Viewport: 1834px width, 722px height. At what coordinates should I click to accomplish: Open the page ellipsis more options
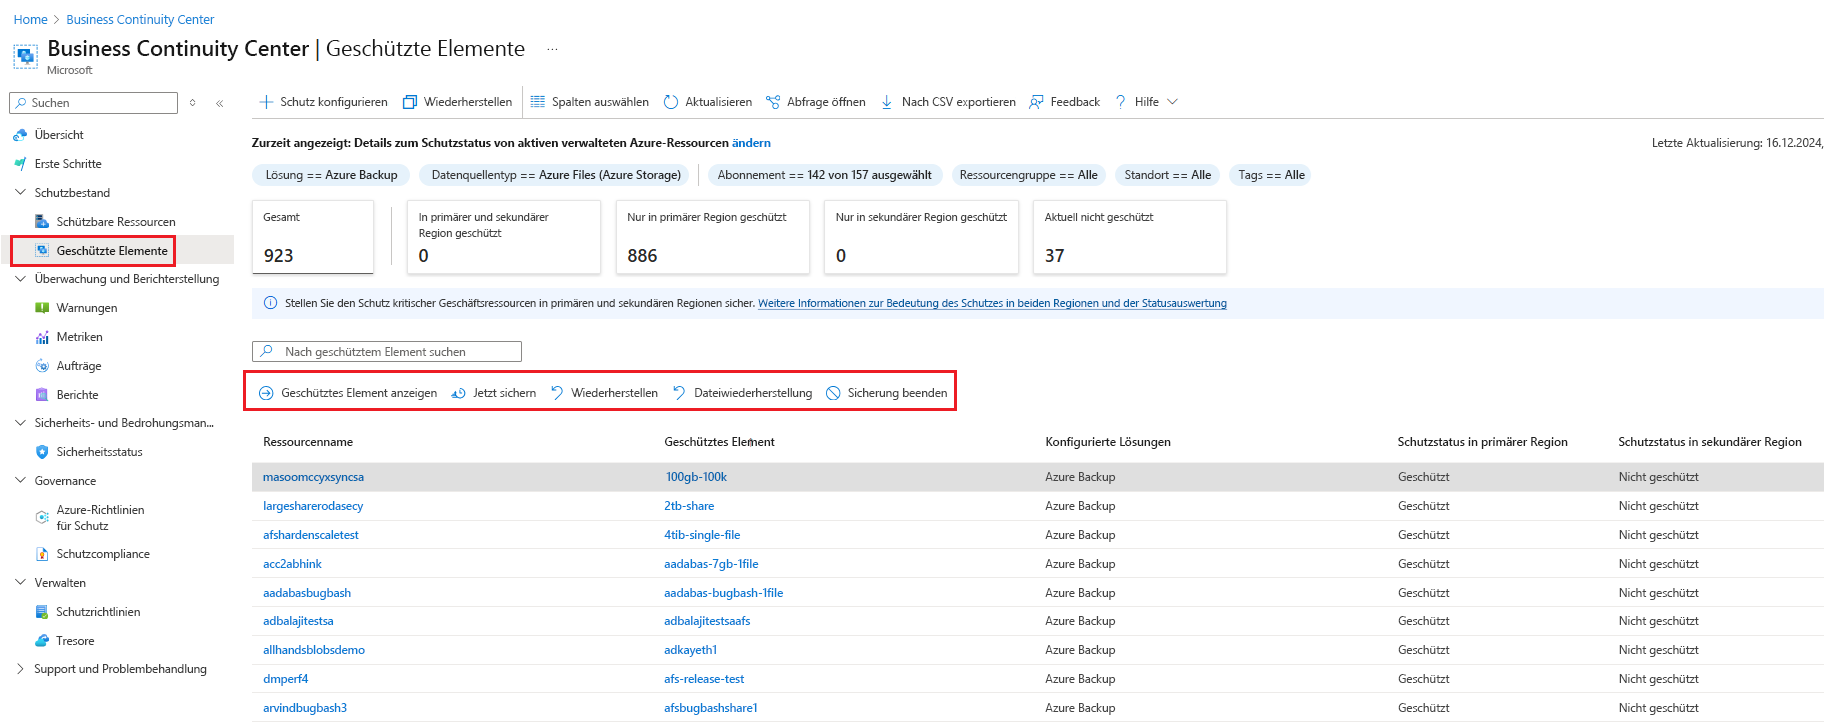coord(552,49)
